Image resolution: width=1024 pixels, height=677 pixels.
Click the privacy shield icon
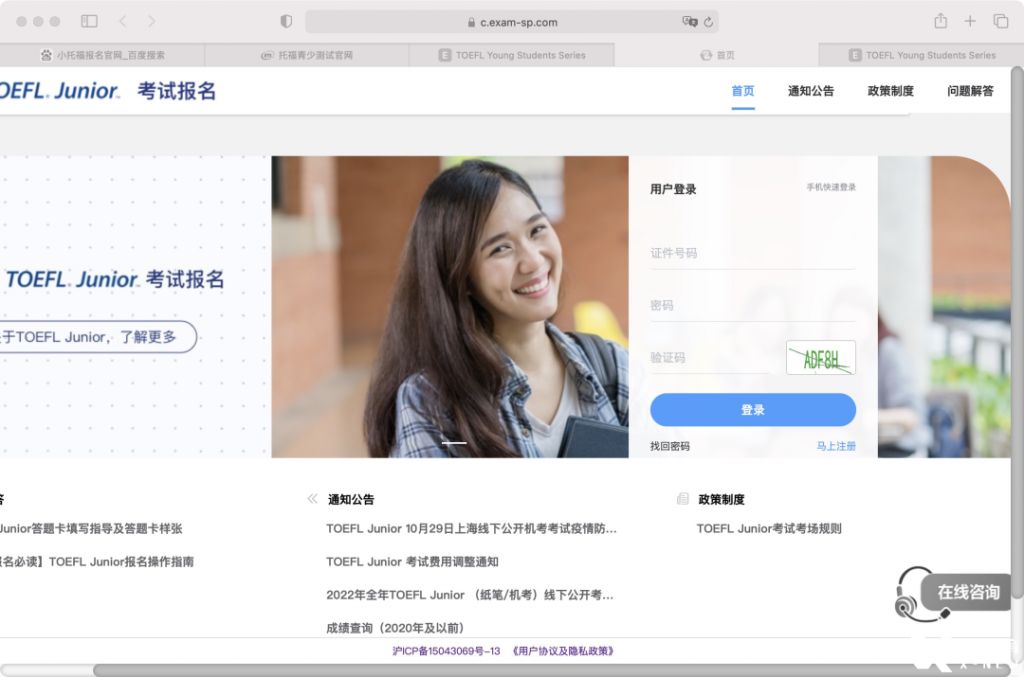pos(286,21)
